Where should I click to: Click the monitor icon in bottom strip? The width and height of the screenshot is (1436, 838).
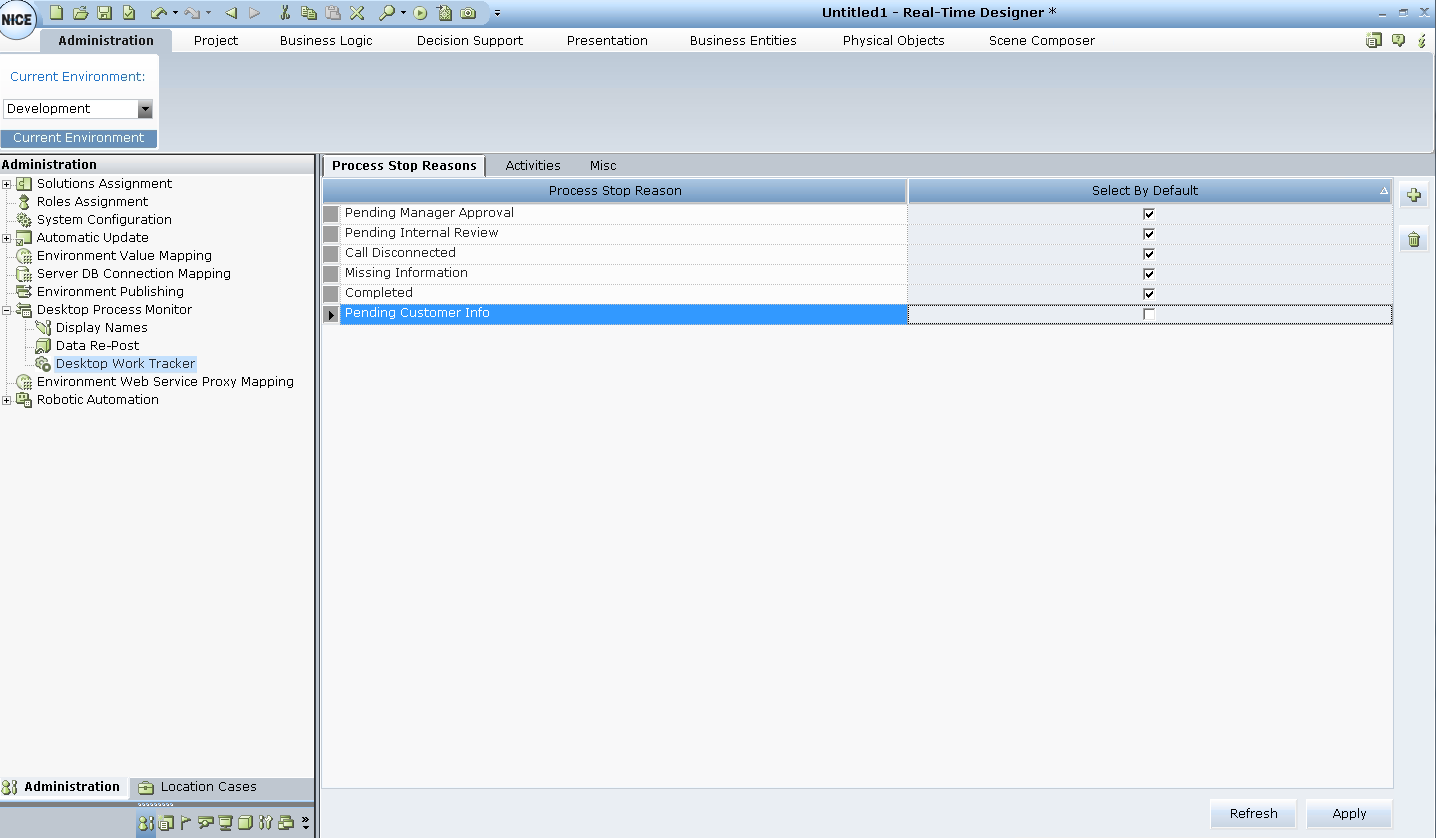225,823
